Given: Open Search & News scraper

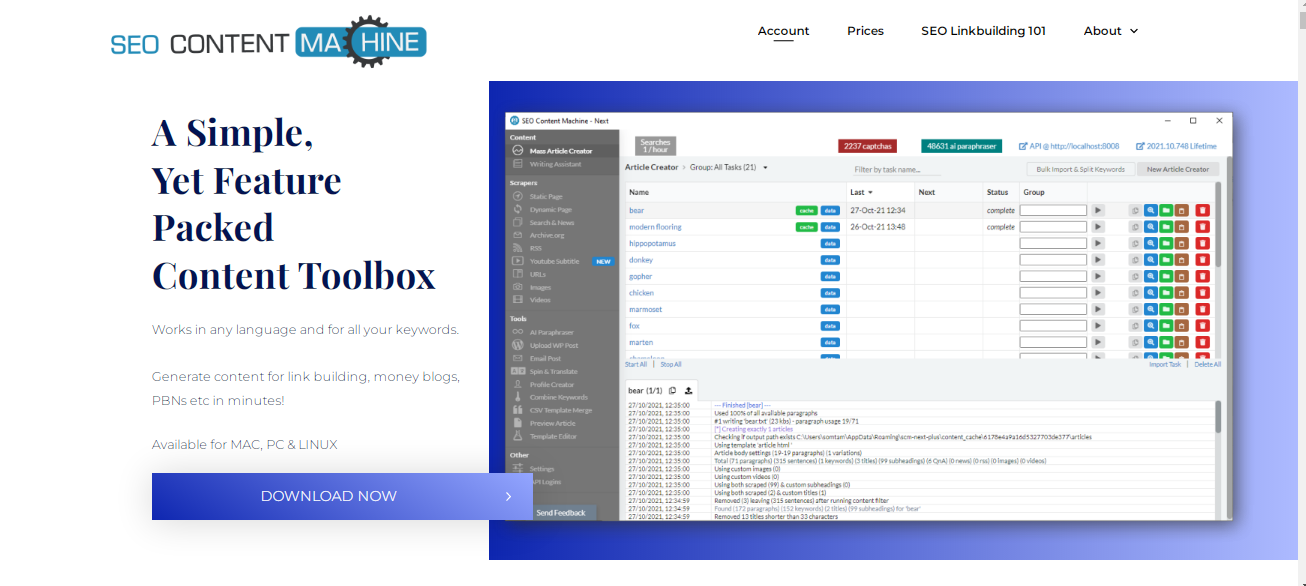Looking at the screenshot, I should tap(552, 223).
